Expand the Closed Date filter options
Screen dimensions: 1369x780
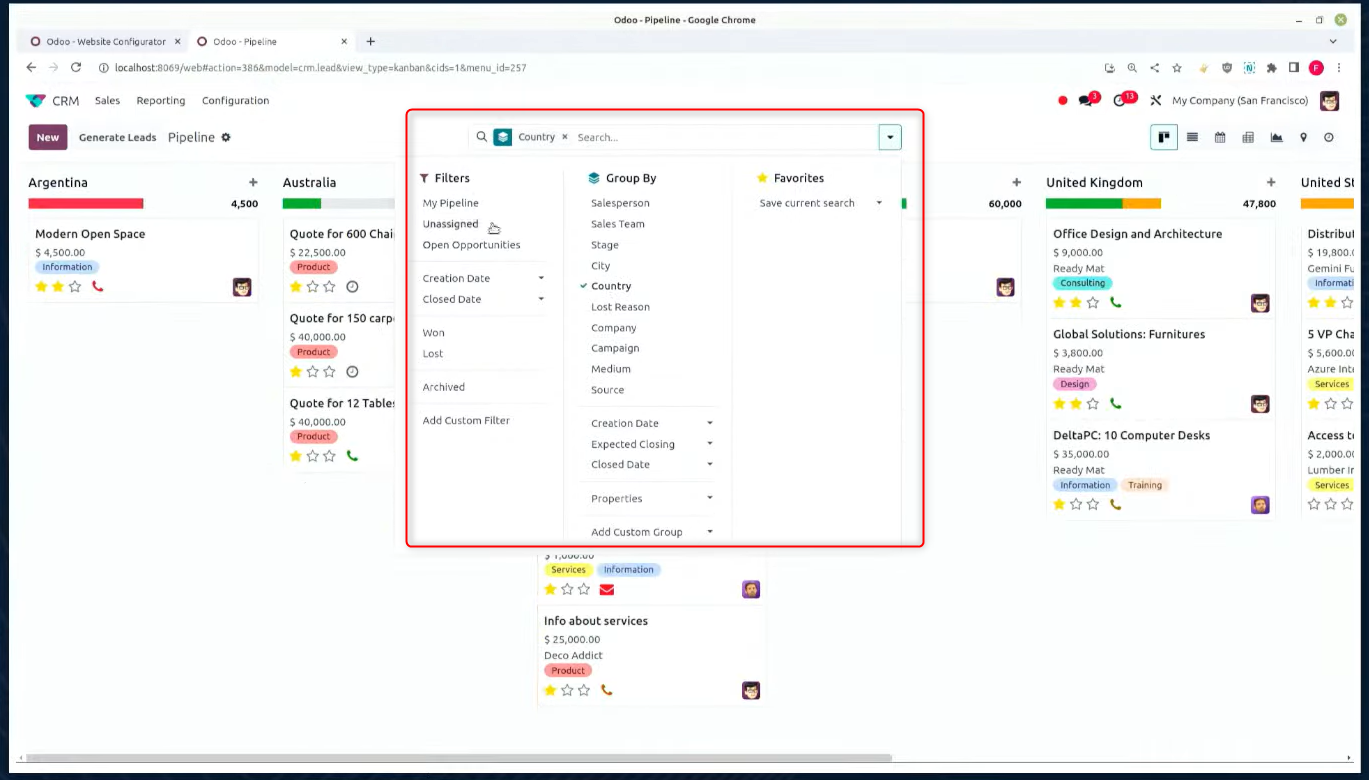(483, 299)
